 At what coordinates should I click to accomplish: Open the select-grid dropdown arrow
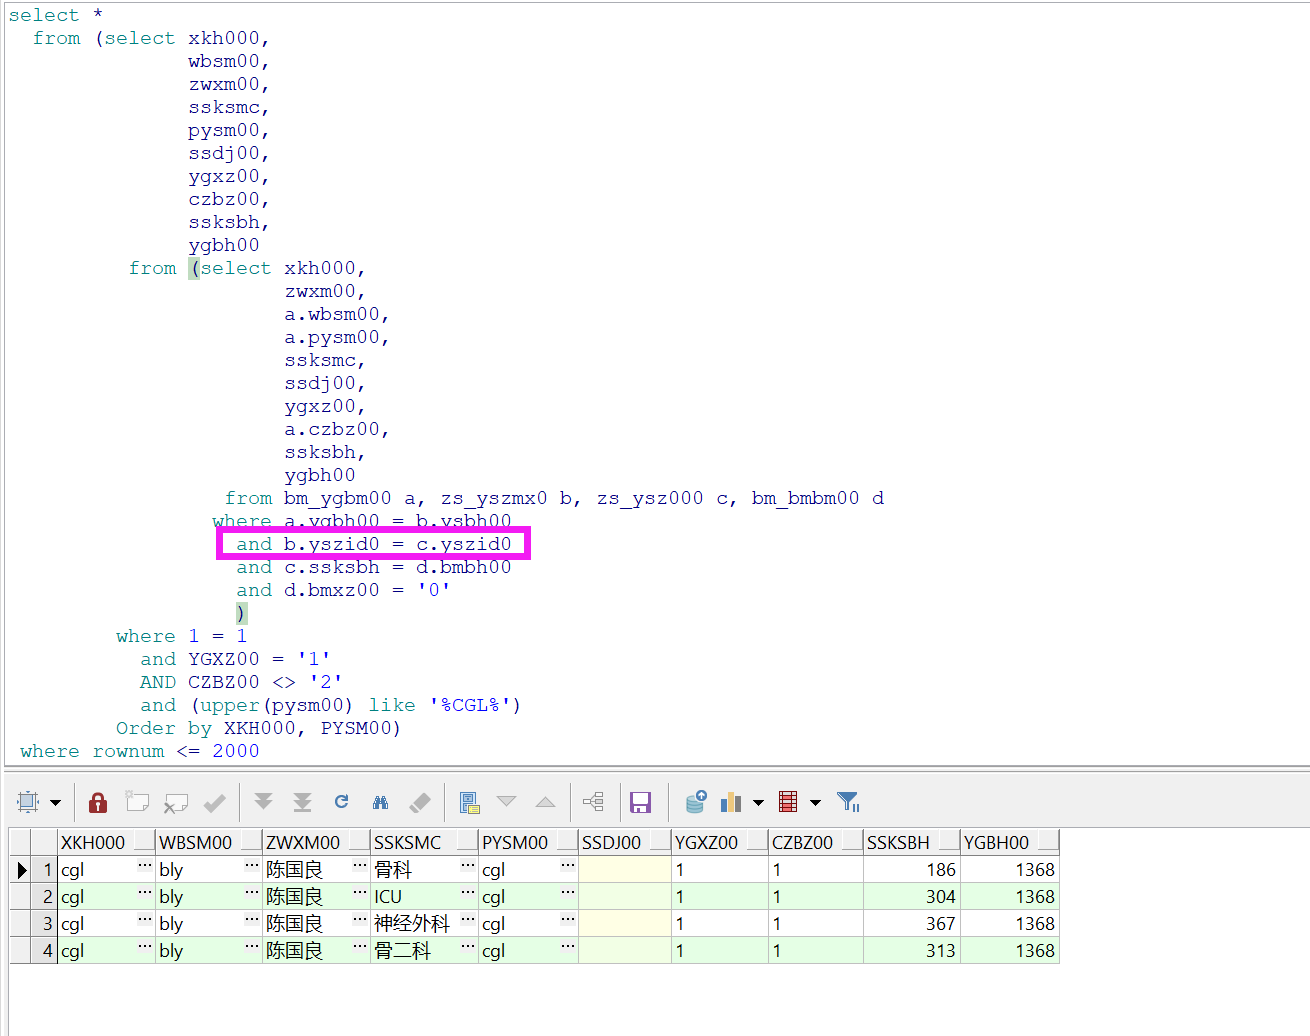pos(56,802)
